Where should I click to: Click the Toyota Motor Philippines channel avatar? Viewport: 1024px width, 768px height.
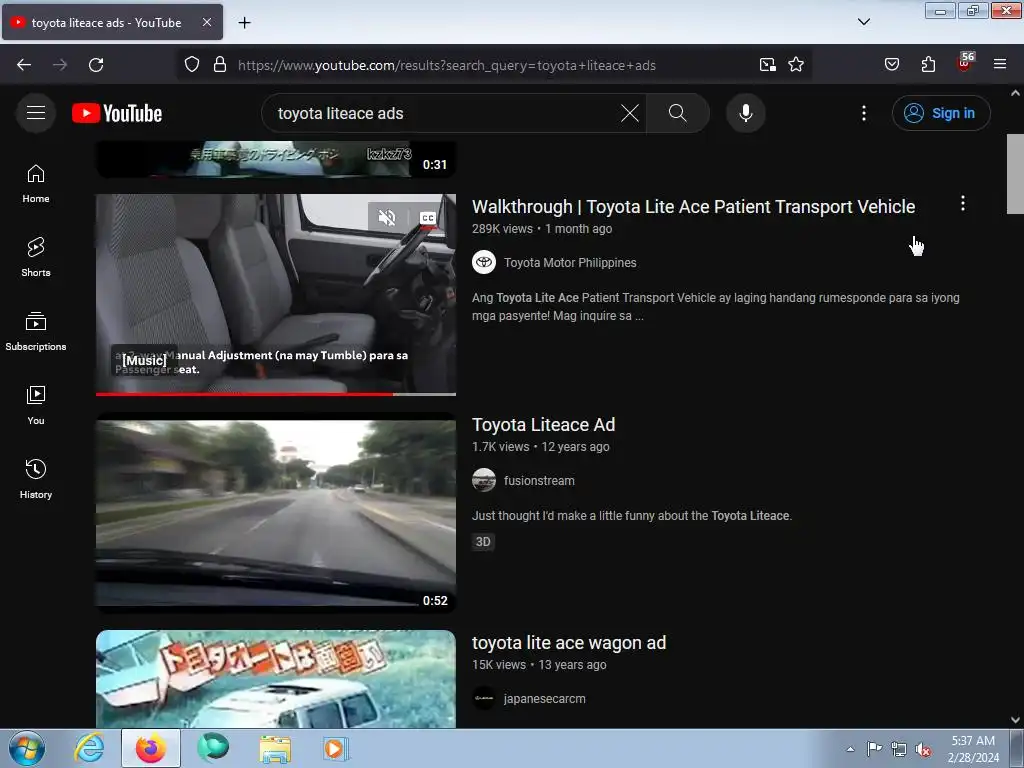click(484, 263)
